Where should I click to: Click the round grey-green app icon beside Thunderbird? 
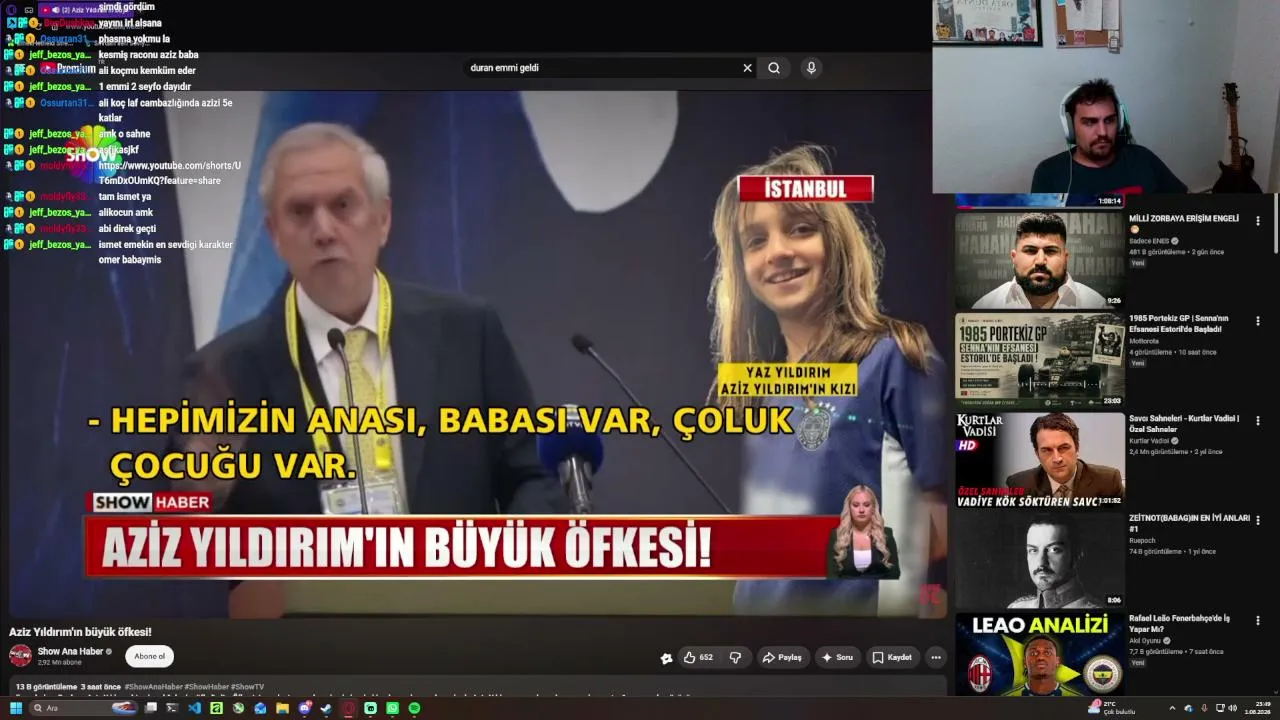click(239, 708)
